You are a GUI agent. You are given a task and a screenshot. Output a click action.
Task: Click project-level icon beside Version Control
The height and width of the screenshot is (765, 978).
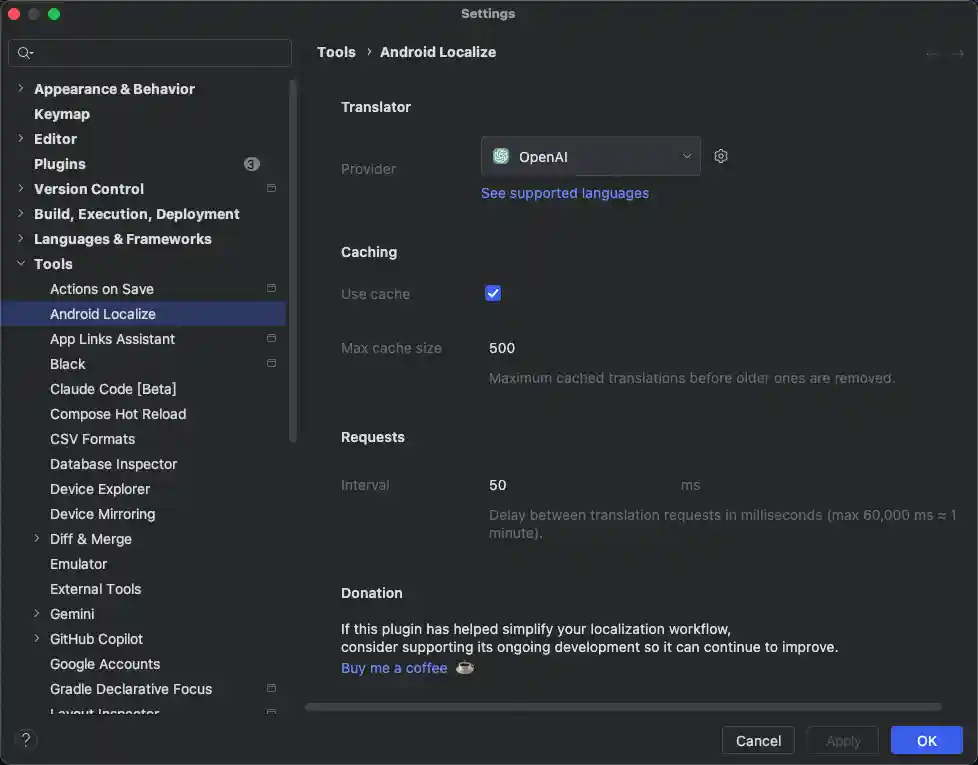pos(271,189)
